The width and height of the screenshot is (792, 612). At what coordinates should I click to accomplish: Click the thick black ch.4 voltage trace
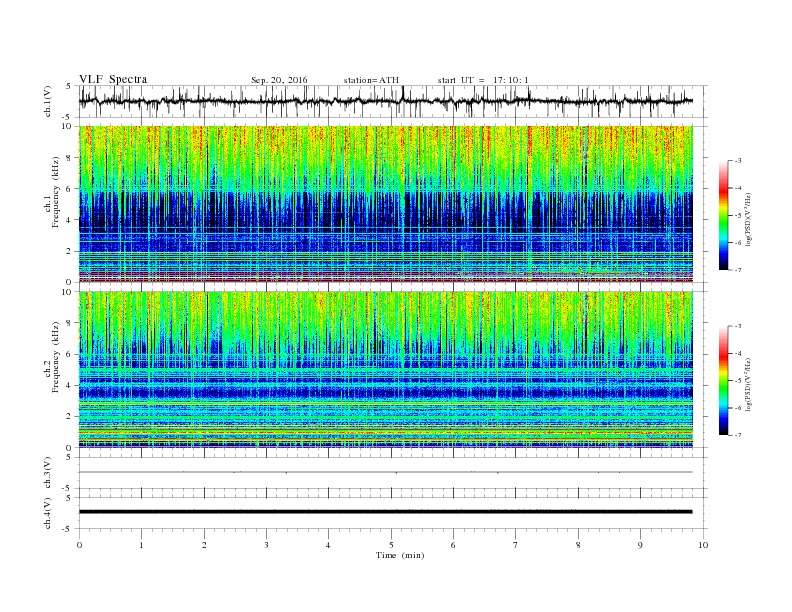tap(386, 512)
